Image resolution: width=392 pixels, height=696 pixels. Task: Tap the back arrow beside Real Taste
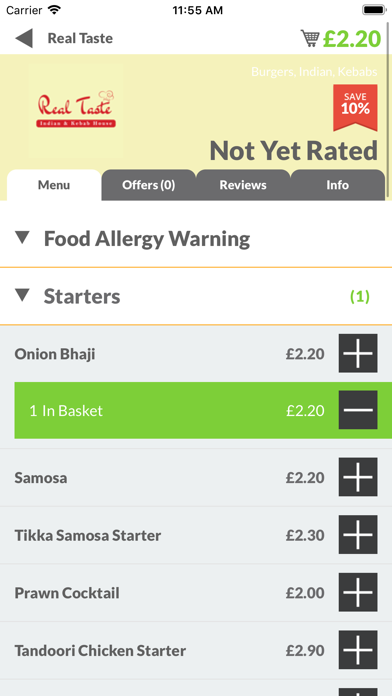(24, 38)
